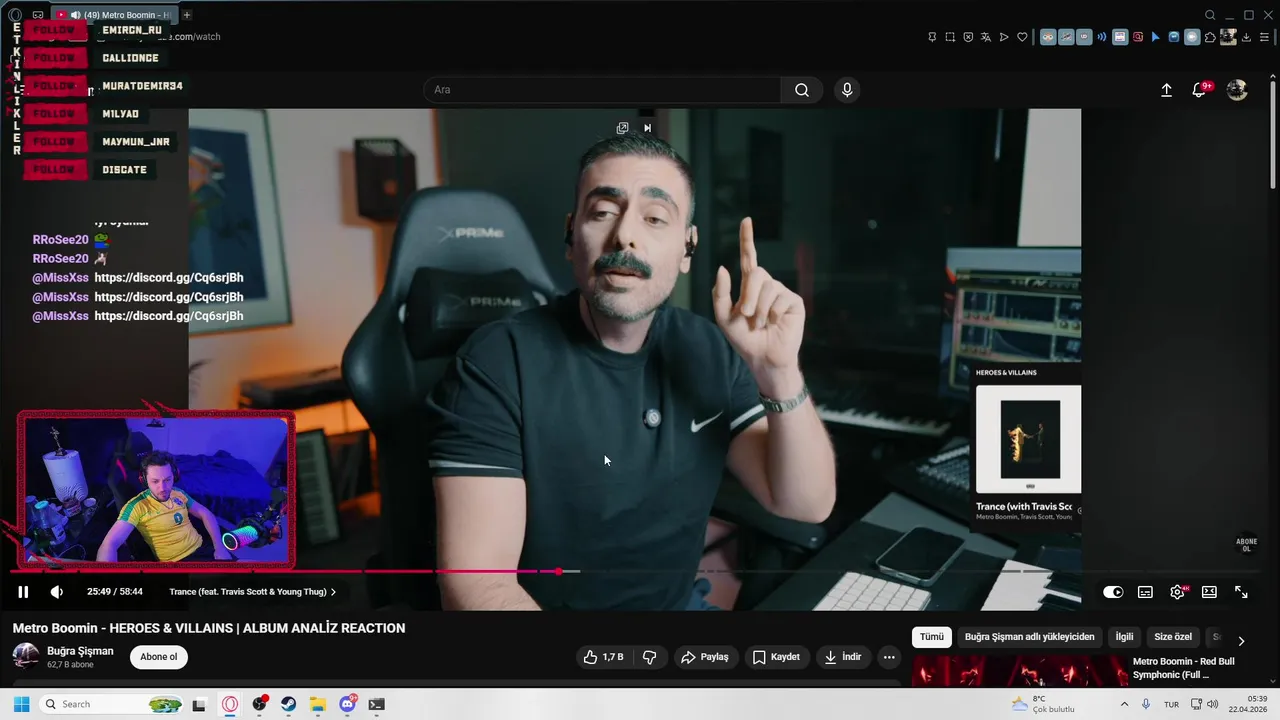Open the Buğra Şişman channel link

[80, 651]
